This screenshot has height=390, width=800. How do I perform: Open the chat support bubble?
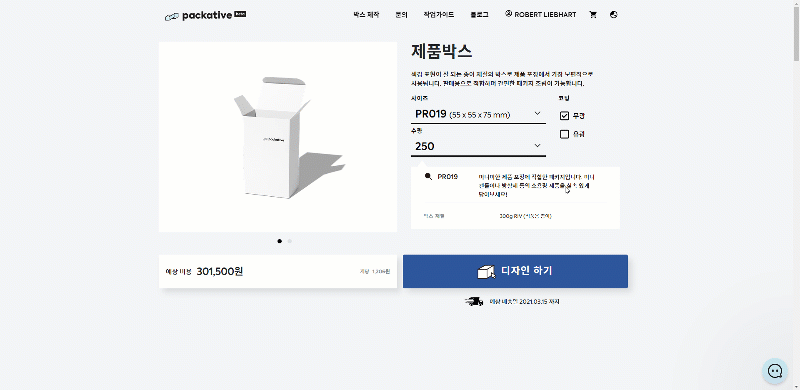775,371
